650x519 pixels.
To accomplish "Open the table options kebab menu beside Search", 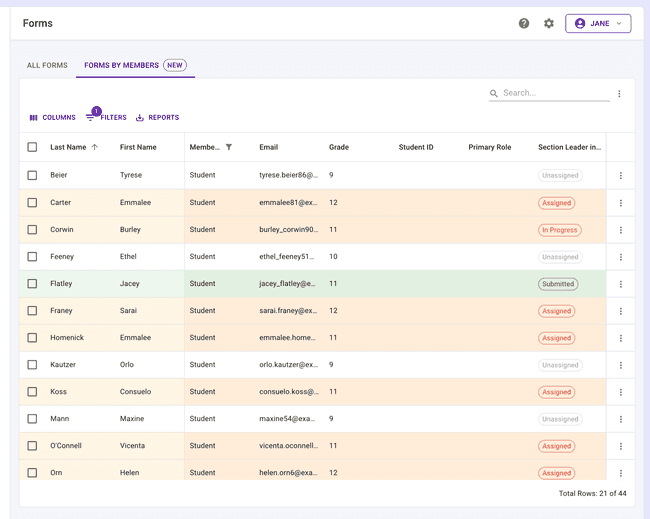I will click(x=619, y=94).
